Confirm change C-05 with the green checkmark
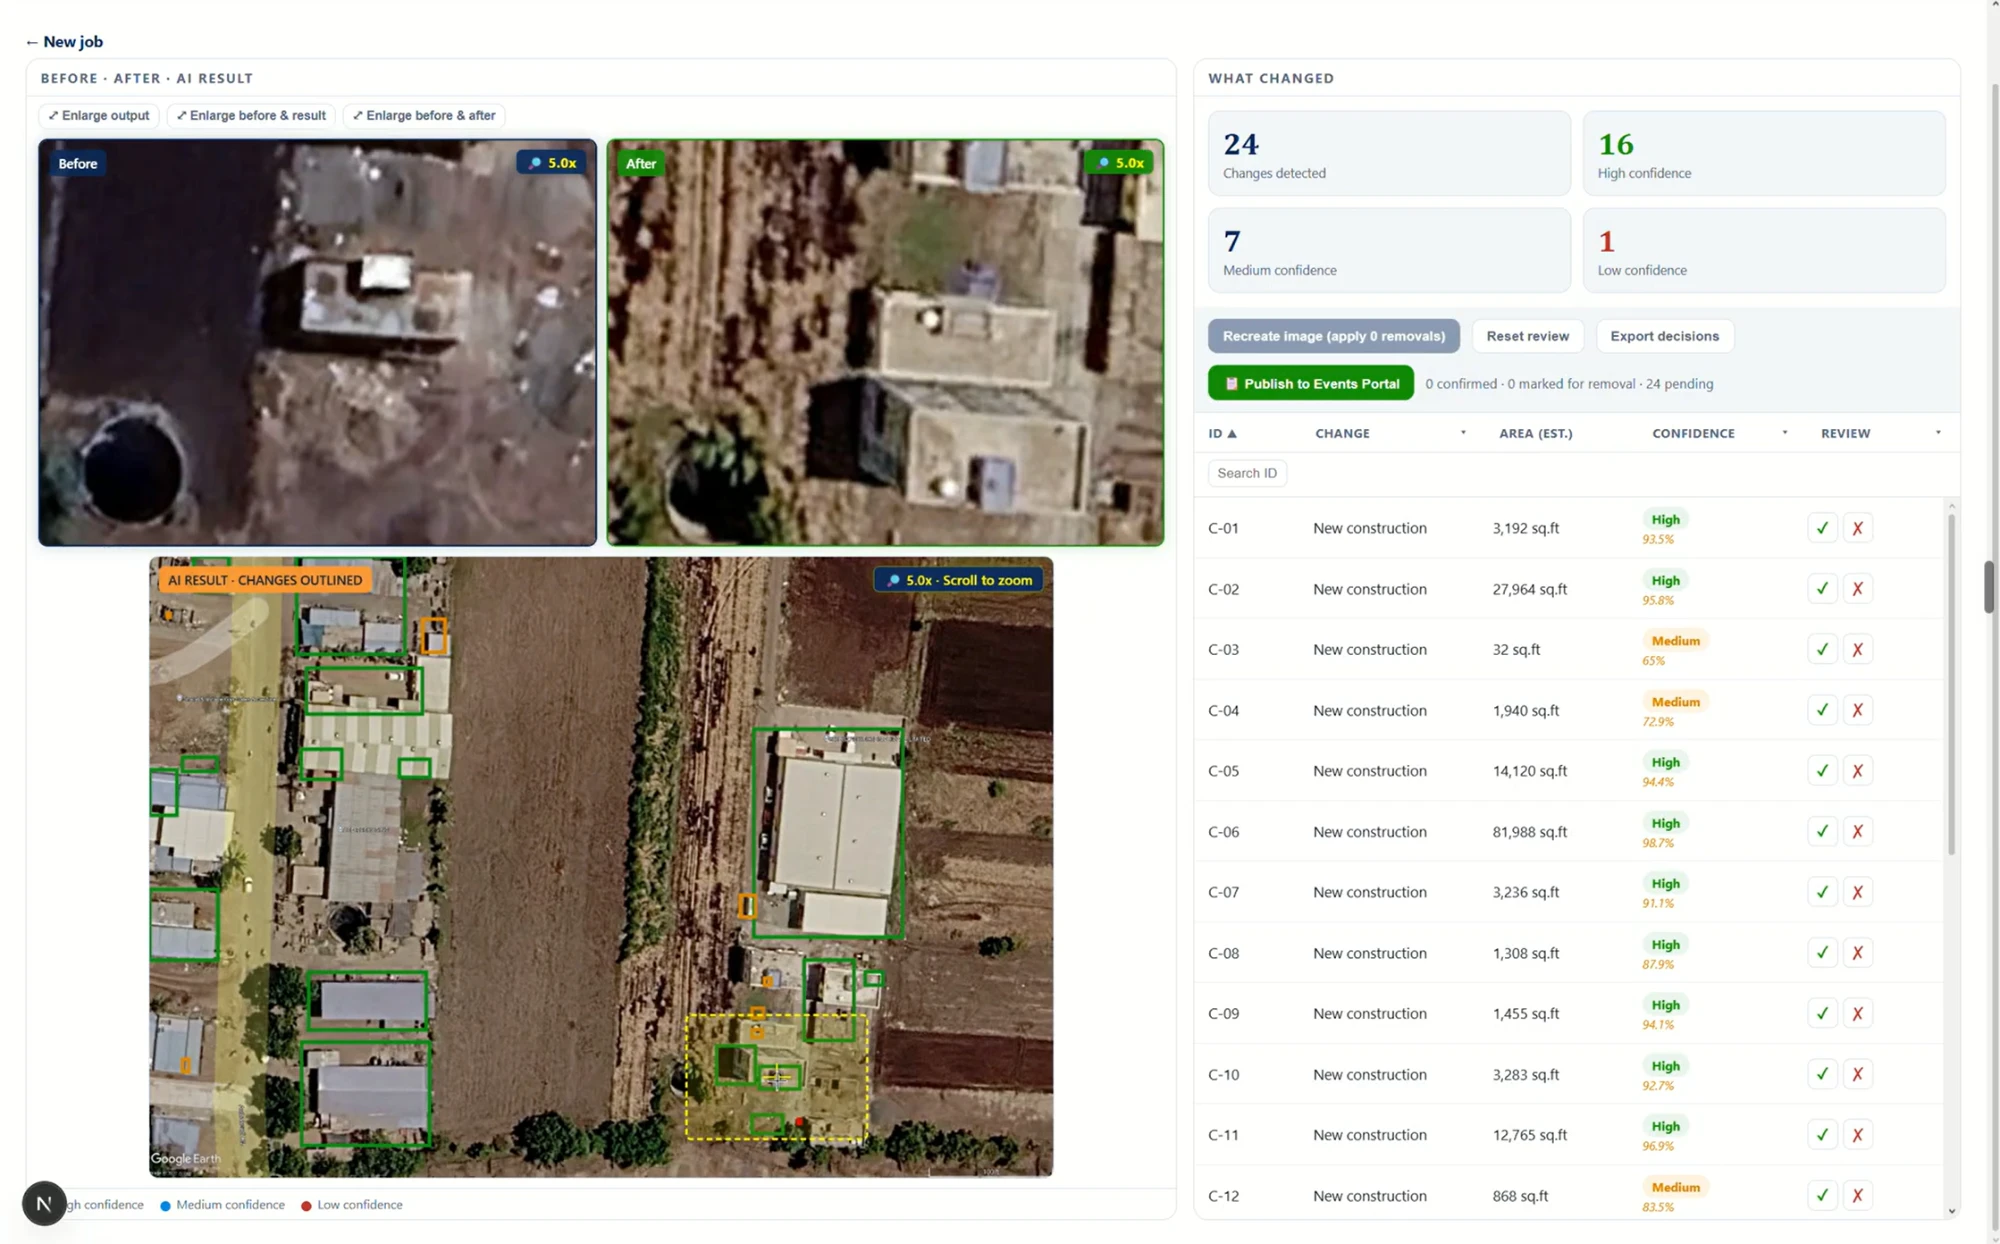 pos(1822,770)
